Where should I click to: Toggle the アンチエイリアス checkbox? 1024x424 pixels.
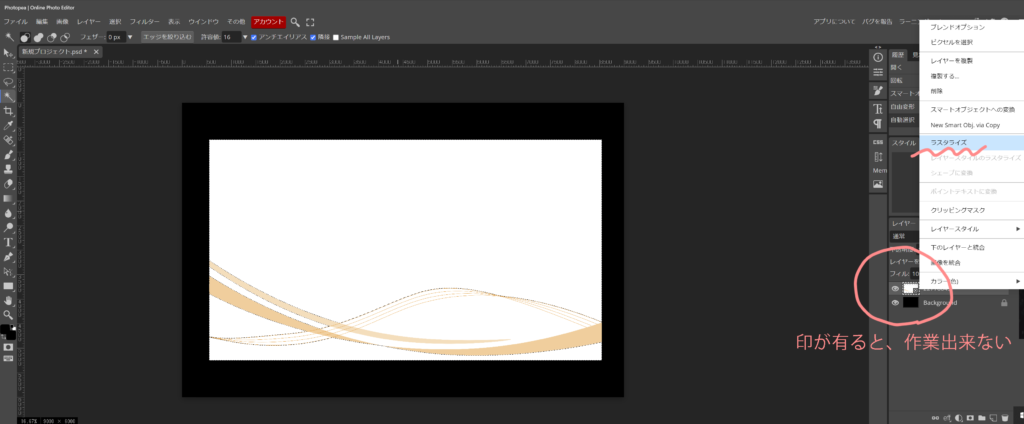255,37
